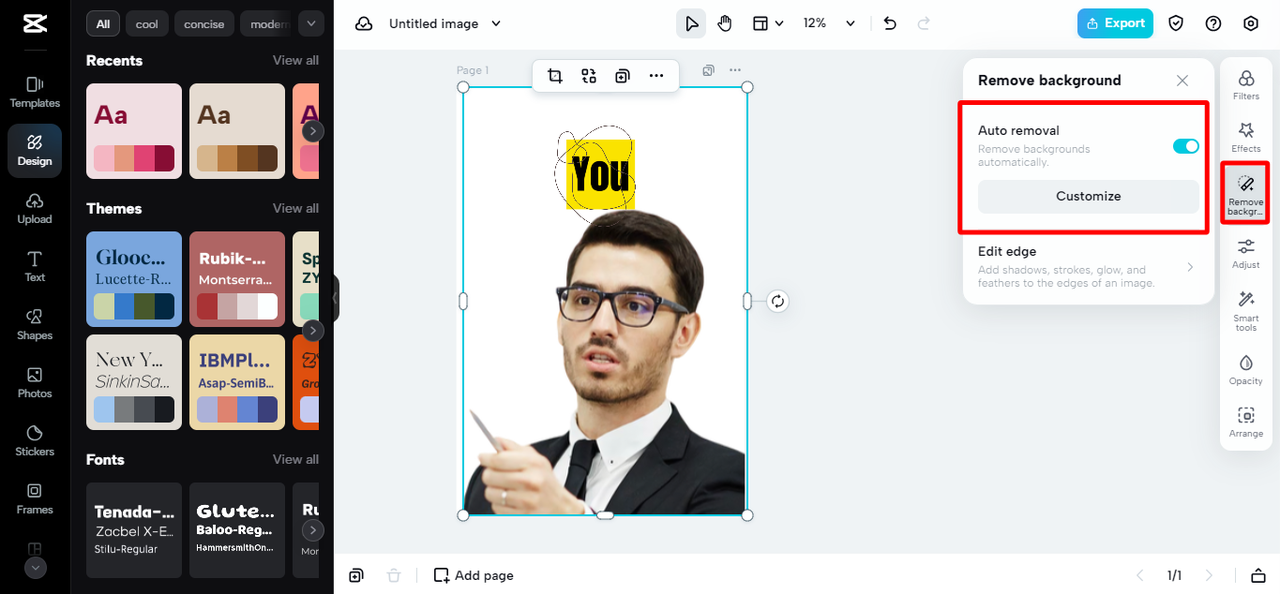
Task: Select the hand pan tool
Action: tap(725, 24)
